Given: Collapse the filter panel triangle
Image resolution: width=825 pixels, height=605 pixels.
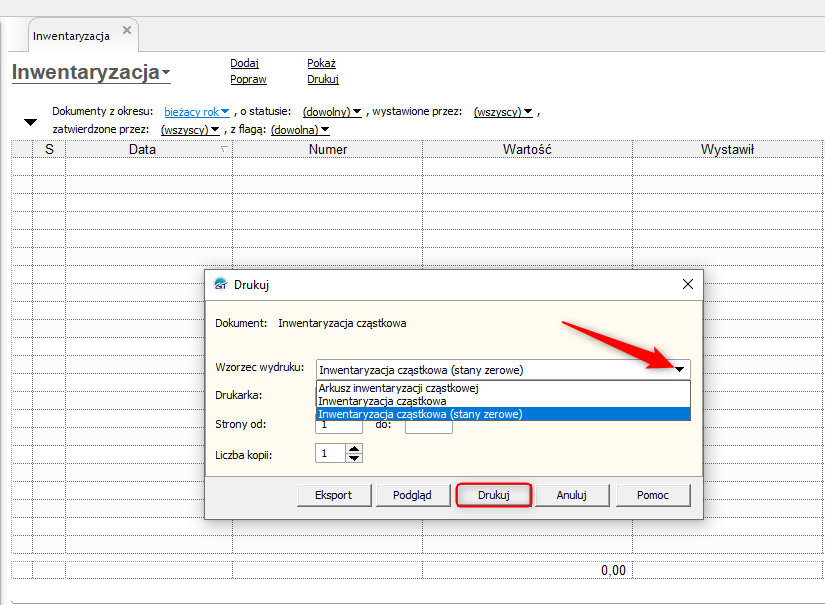Looking at the screenshot, I should [x=31, y=122].
